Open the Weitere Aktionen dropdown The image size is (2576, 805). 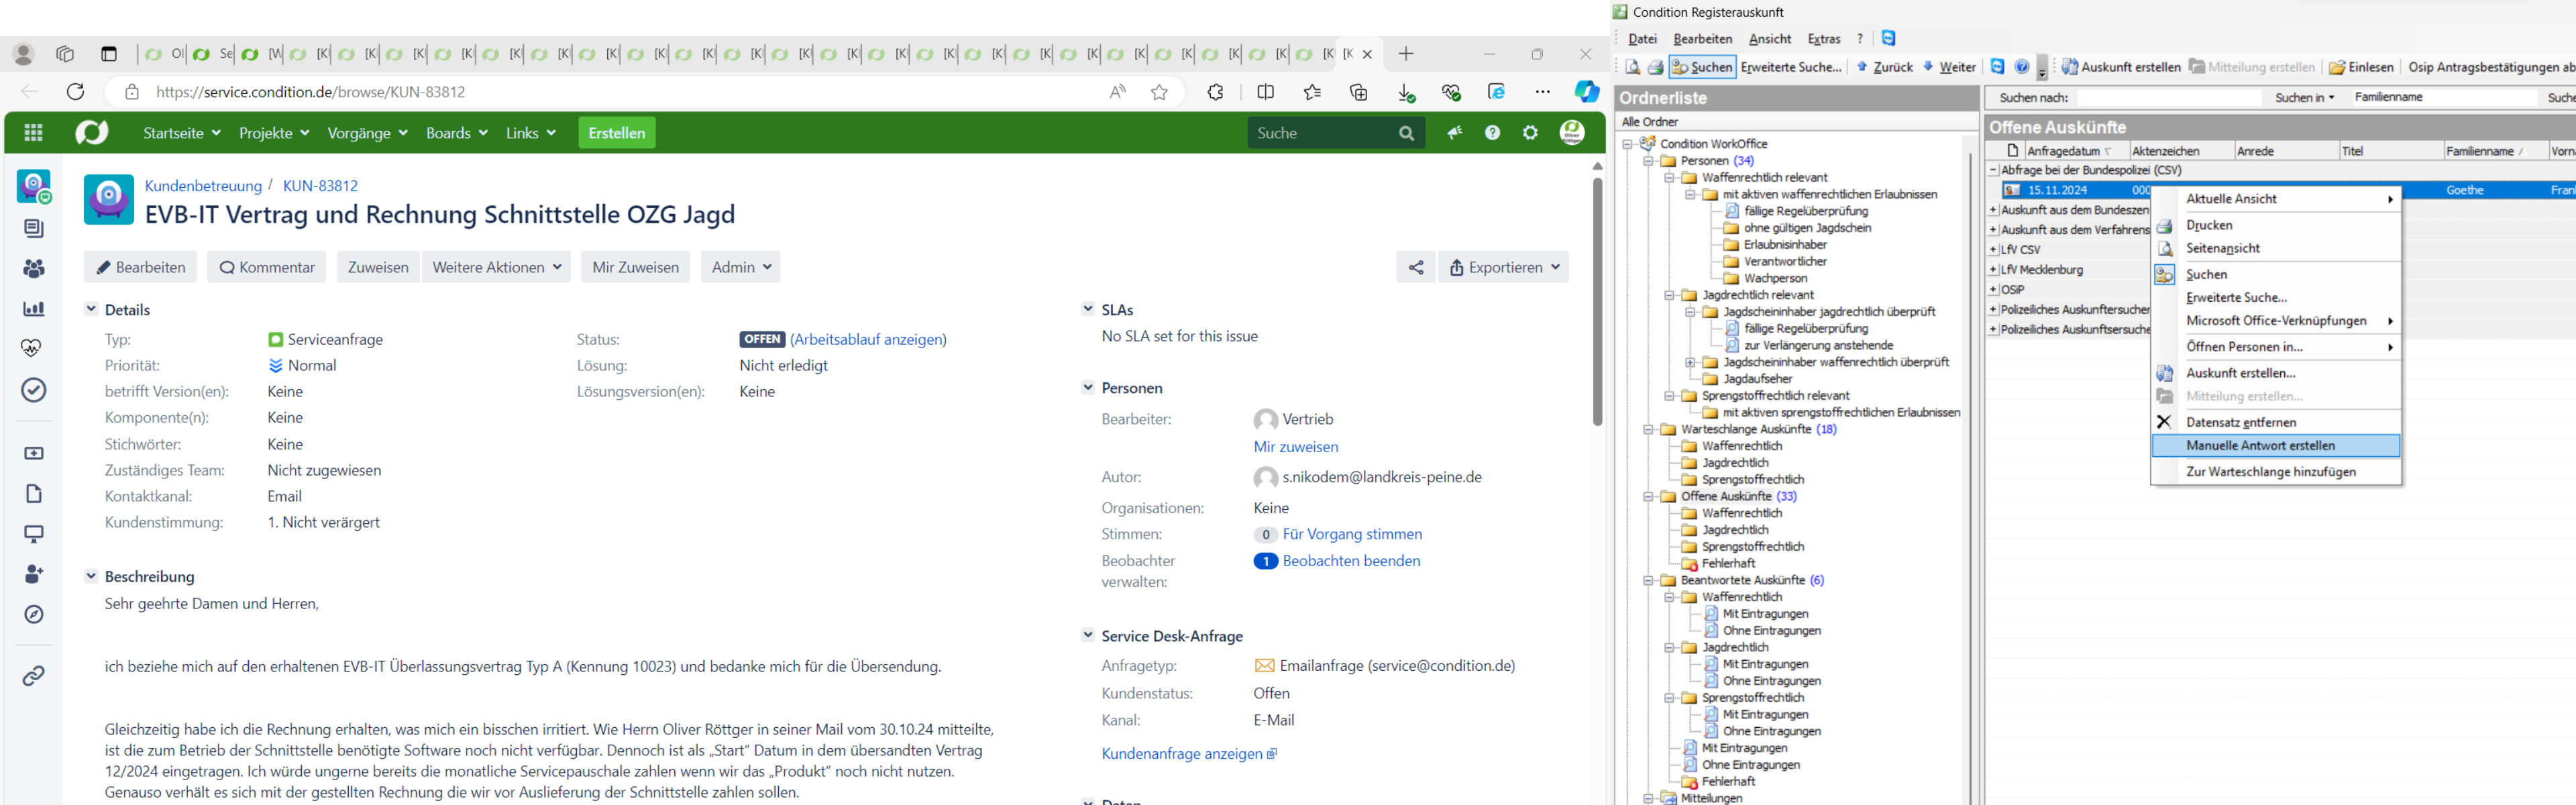pos(496,267)
